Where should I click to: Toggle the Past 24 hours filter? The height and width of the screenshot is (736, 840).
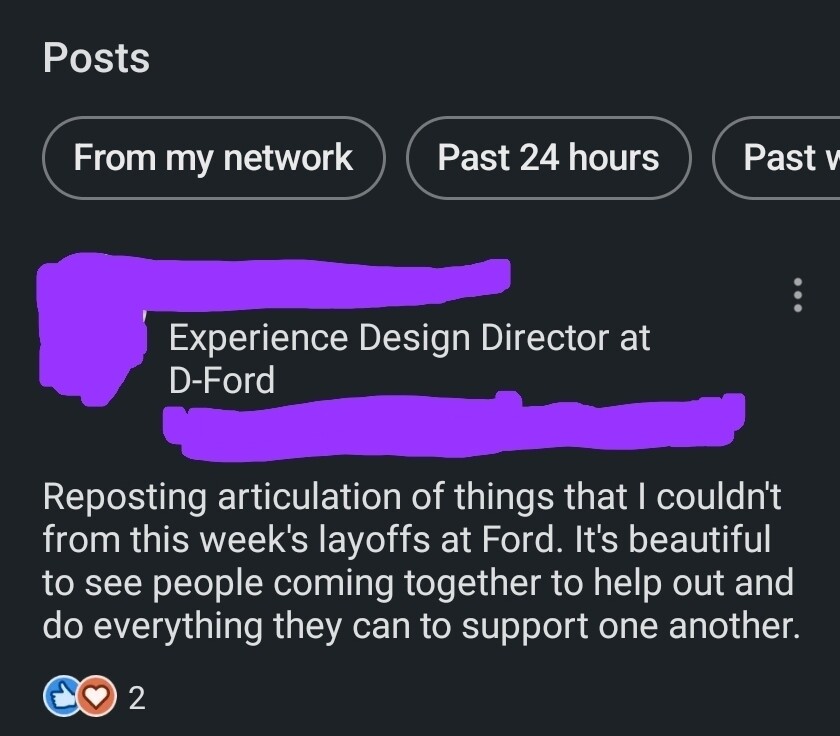click(548, 158)
